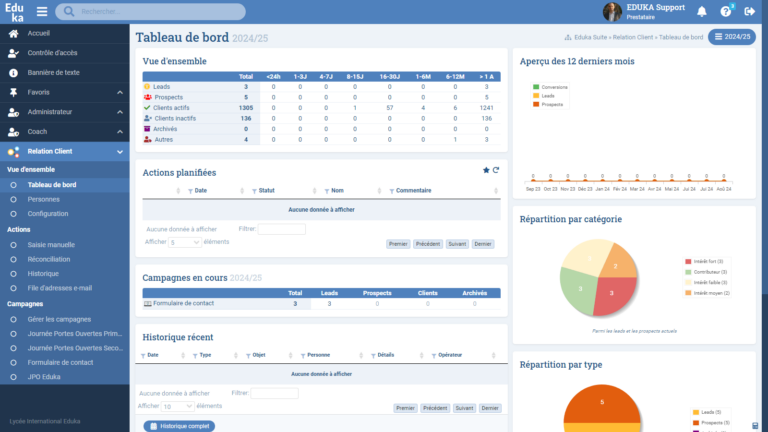
Task: Filter Historique récent by Opérateur icon
Action: pyautogui.click(x=434, y=356)
